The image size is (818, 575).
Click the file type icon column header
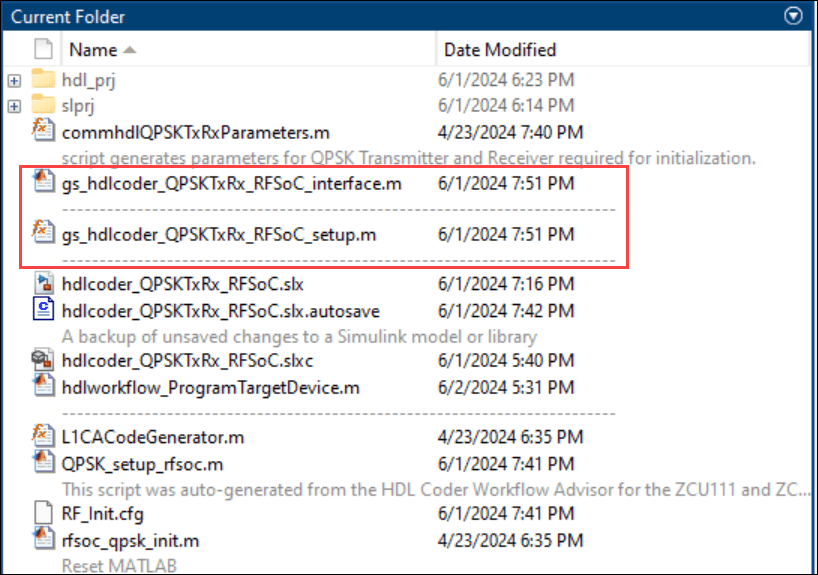pos(43,49)
